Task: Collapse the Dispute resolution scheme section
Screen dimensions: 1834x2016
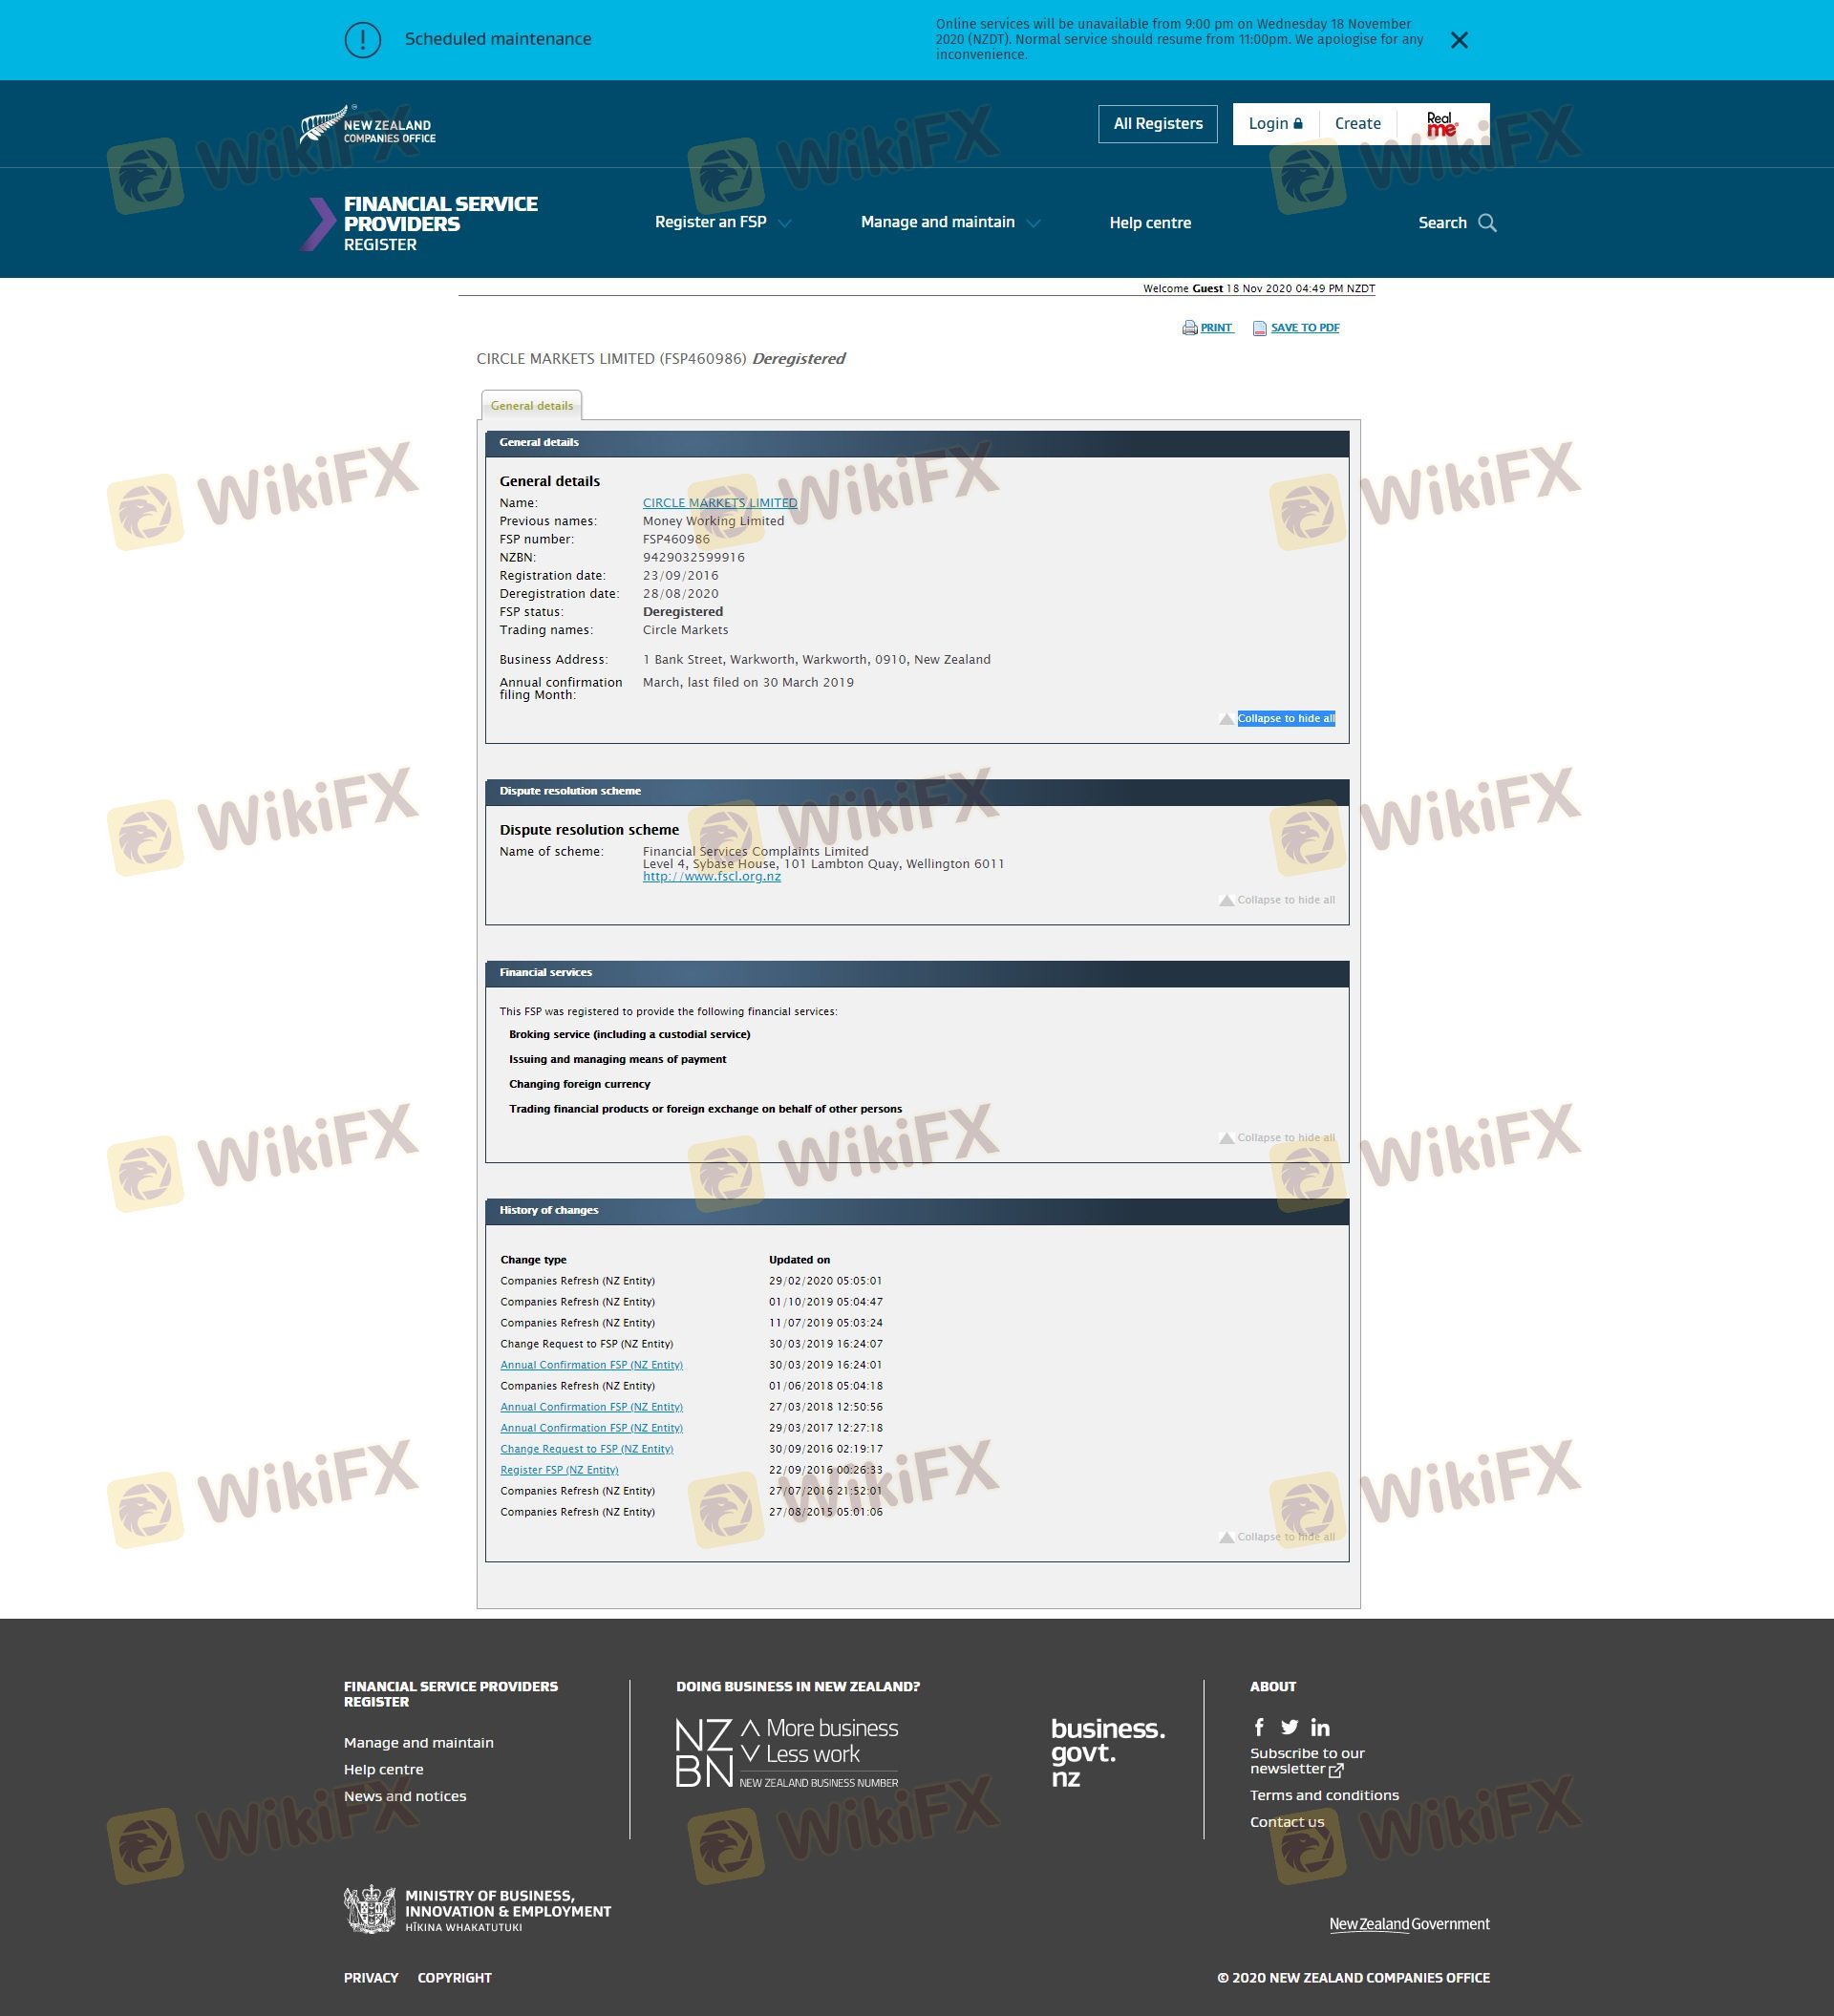Action: point(1285,900)
